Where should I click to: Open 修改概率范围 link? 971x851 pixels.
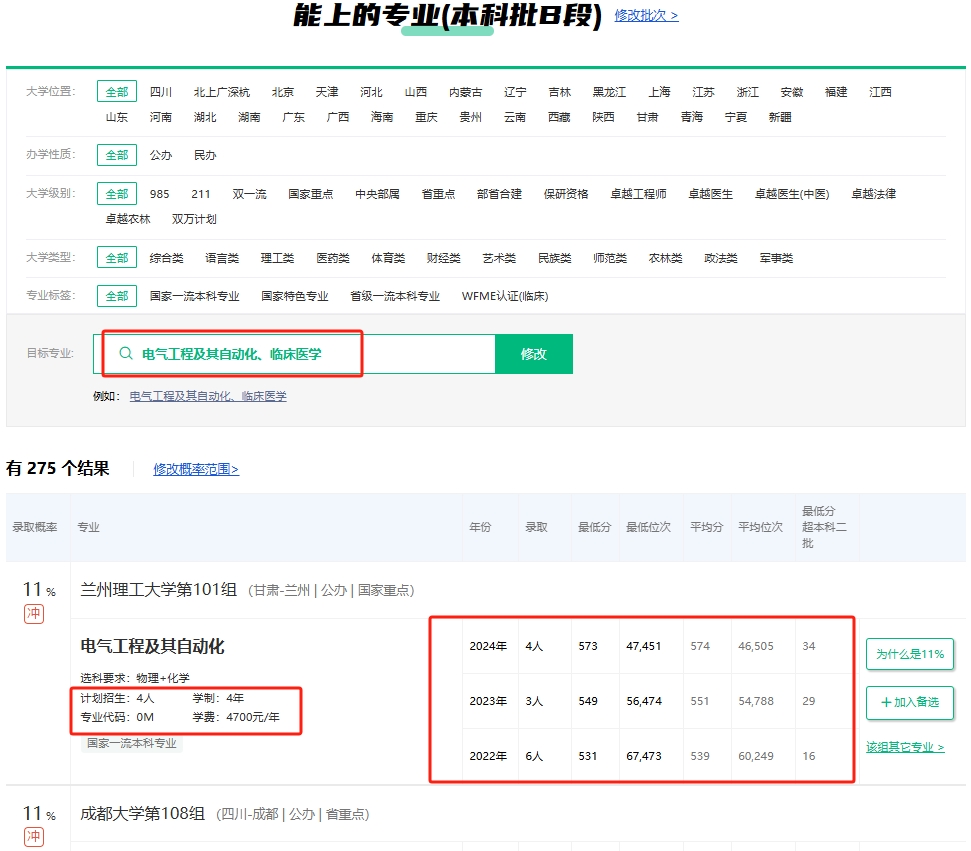(196, 469)
